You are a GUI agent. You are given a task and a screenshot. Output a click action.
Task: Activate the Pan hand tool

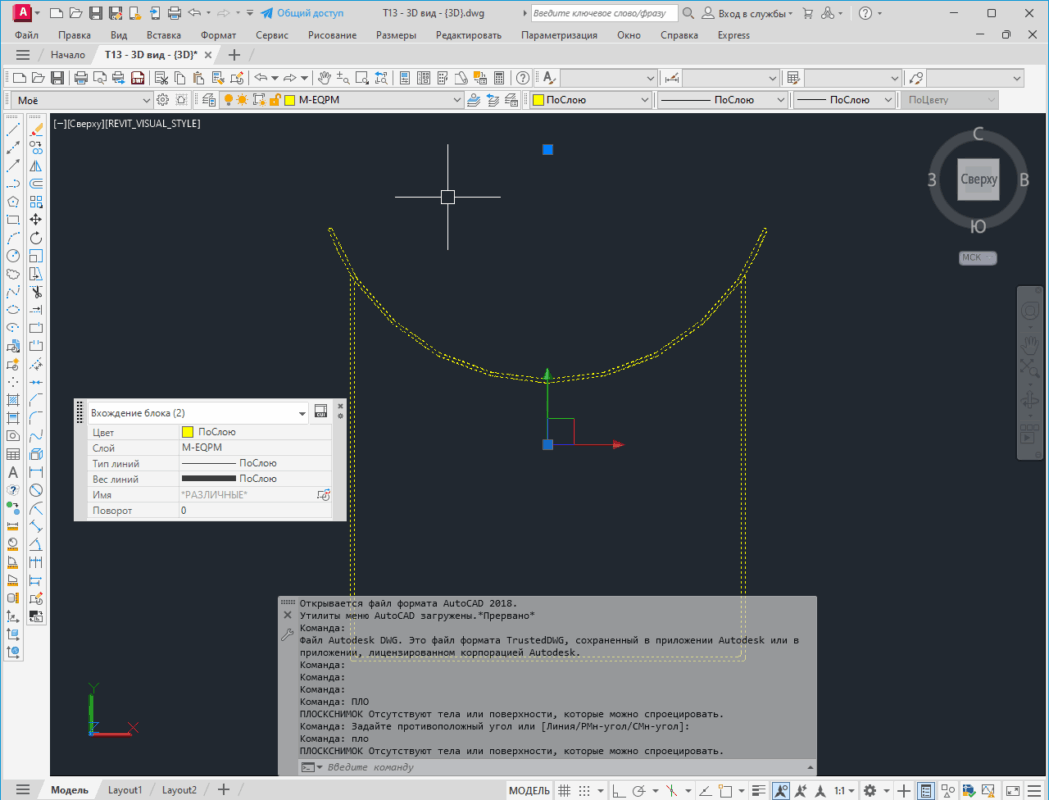click(324, 78)
